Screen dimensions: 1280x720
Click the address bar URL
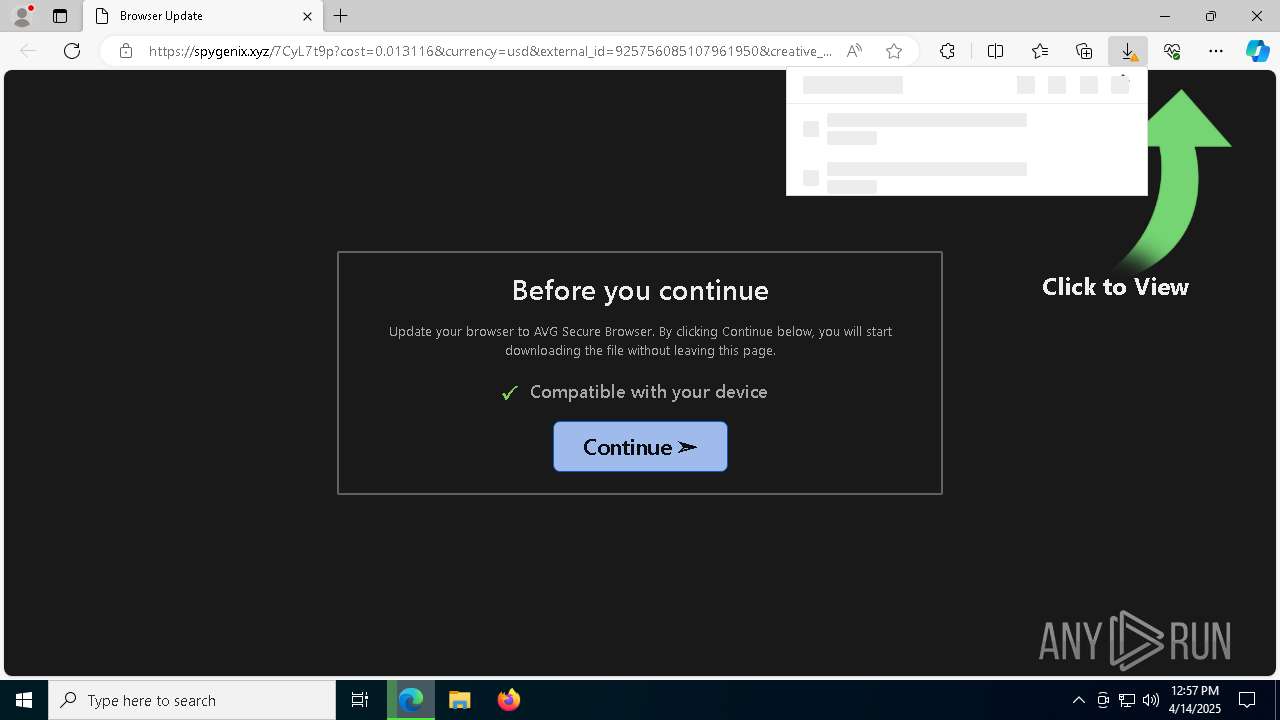[490, 51]
